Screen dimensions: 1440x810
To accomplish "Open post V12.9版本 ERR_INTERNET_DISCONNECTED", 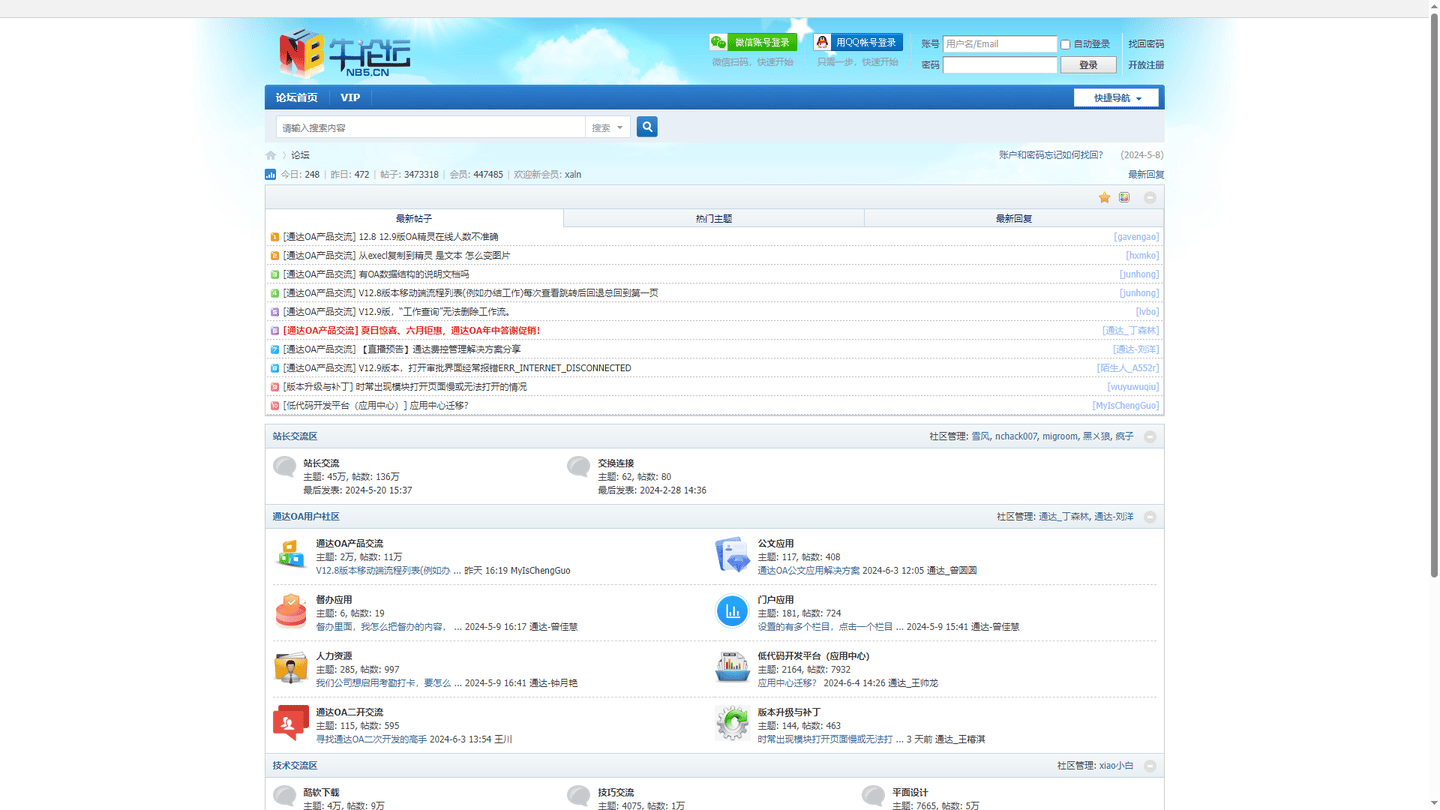I will coord(495,368).
